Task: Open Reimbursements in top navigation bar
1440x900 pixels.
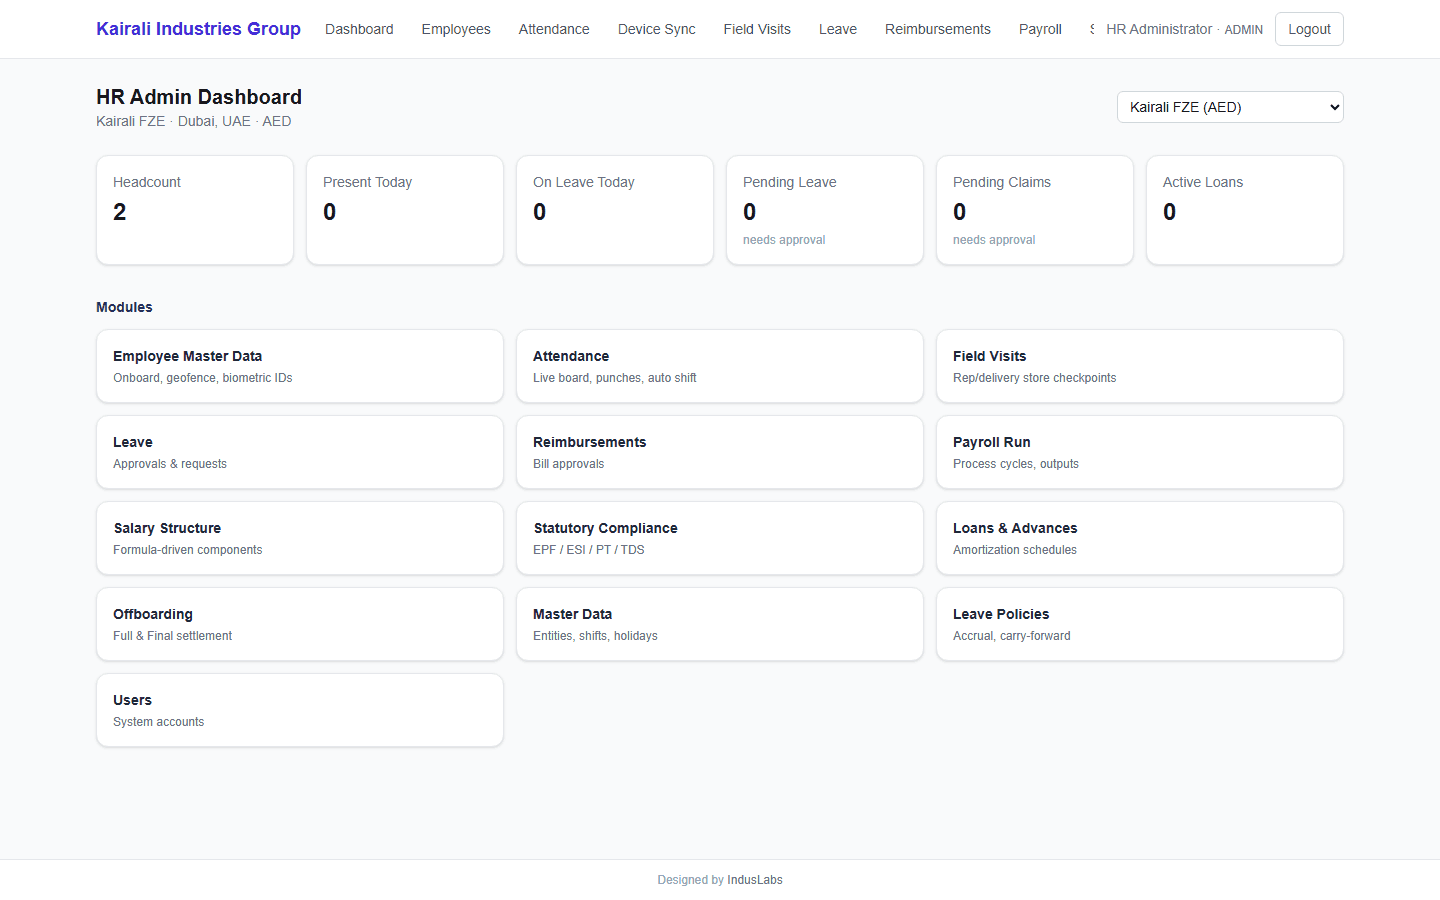Action: point(938,29)
